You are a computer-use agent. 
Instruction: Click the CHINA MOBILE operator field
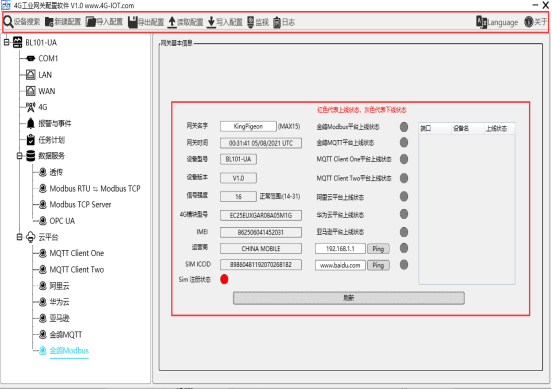click(x=261, y=249)
